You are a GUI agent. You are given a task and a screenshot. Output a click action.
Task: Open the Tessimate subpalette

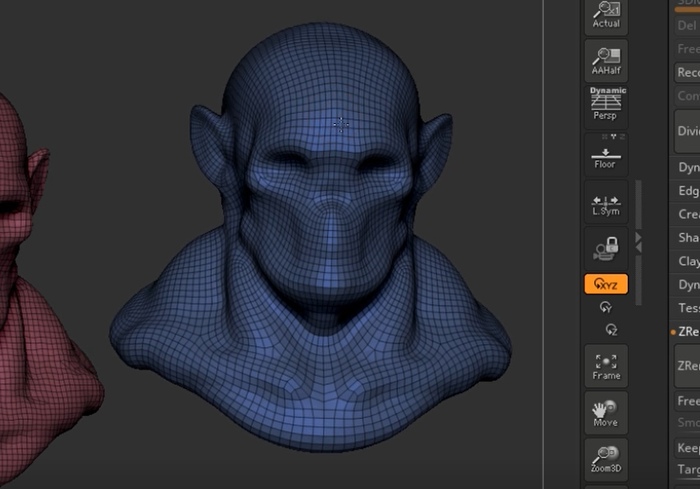pos(688,308)
